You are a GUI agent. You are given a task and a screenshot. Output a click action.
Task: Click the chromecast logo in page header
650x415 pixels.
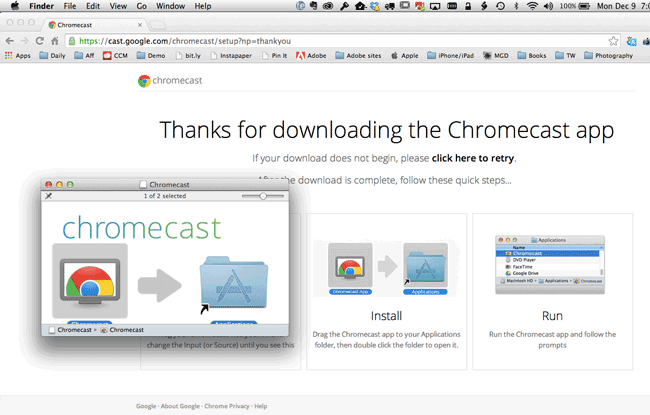[x=170, y=80]
